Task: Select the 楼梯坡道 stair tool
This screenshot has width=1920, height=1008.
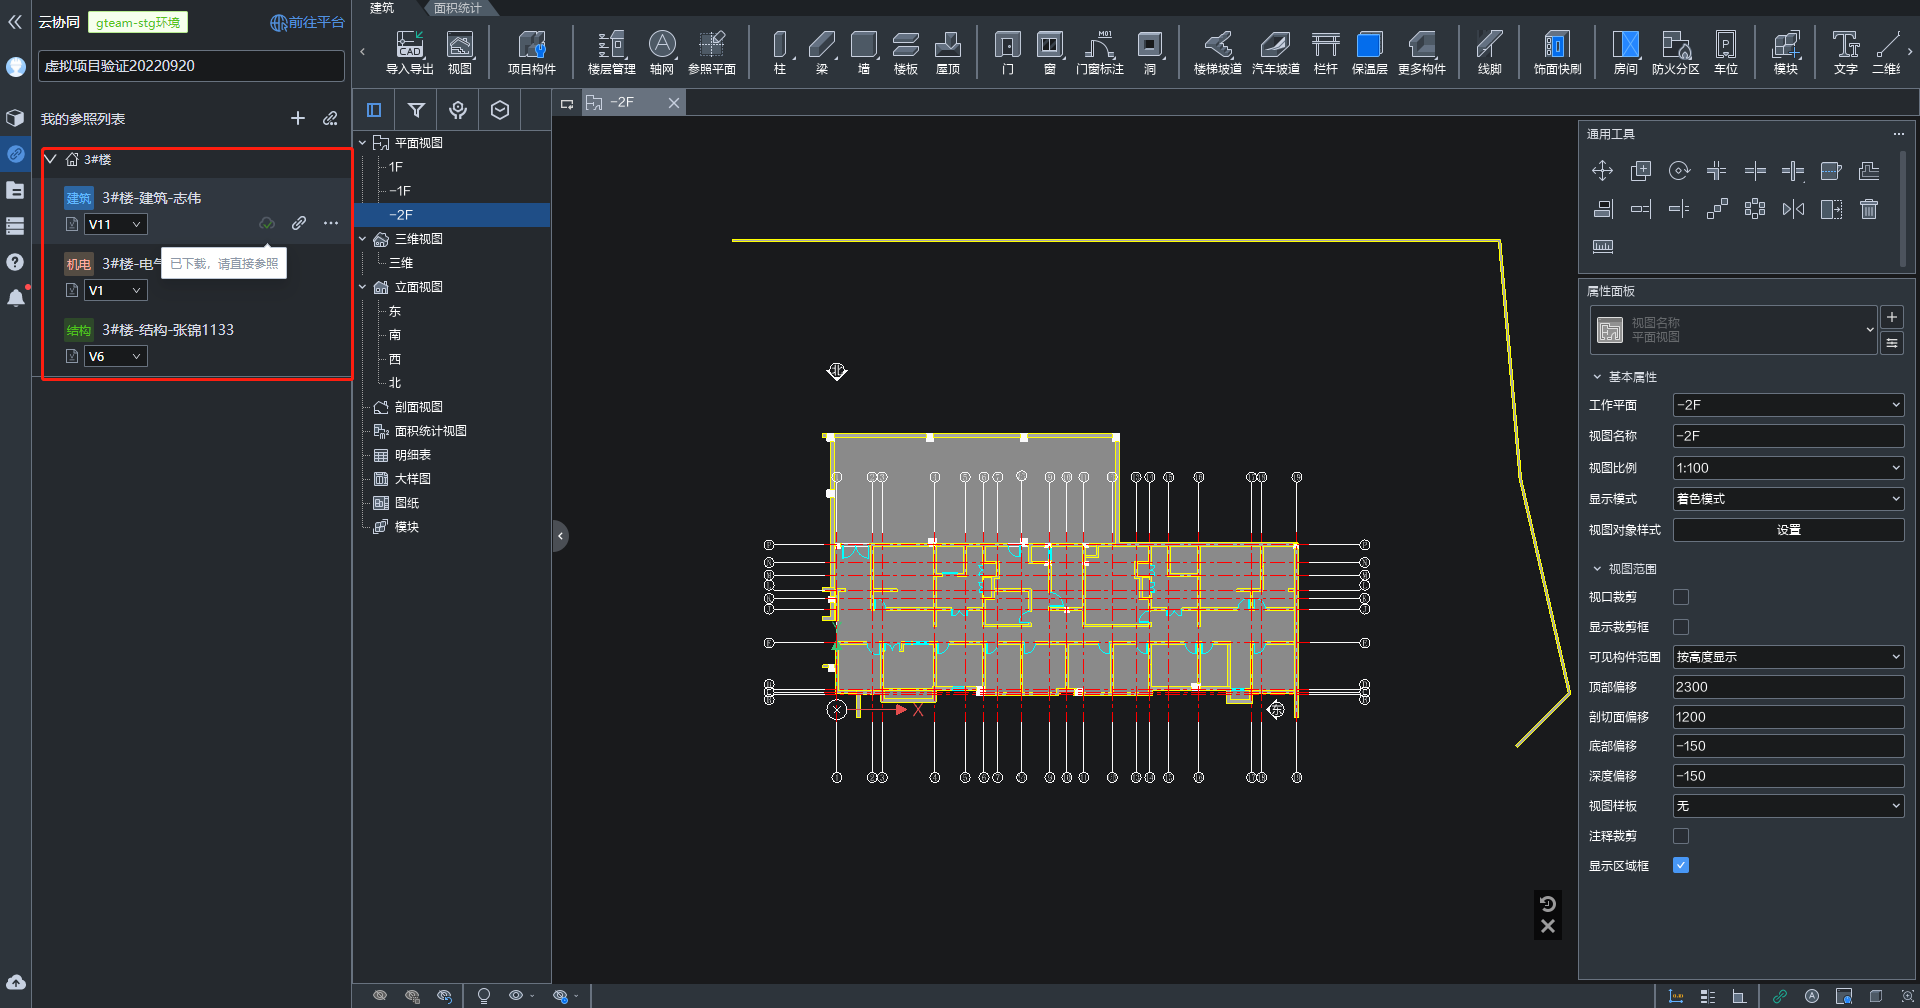Action: point(1218,52)
